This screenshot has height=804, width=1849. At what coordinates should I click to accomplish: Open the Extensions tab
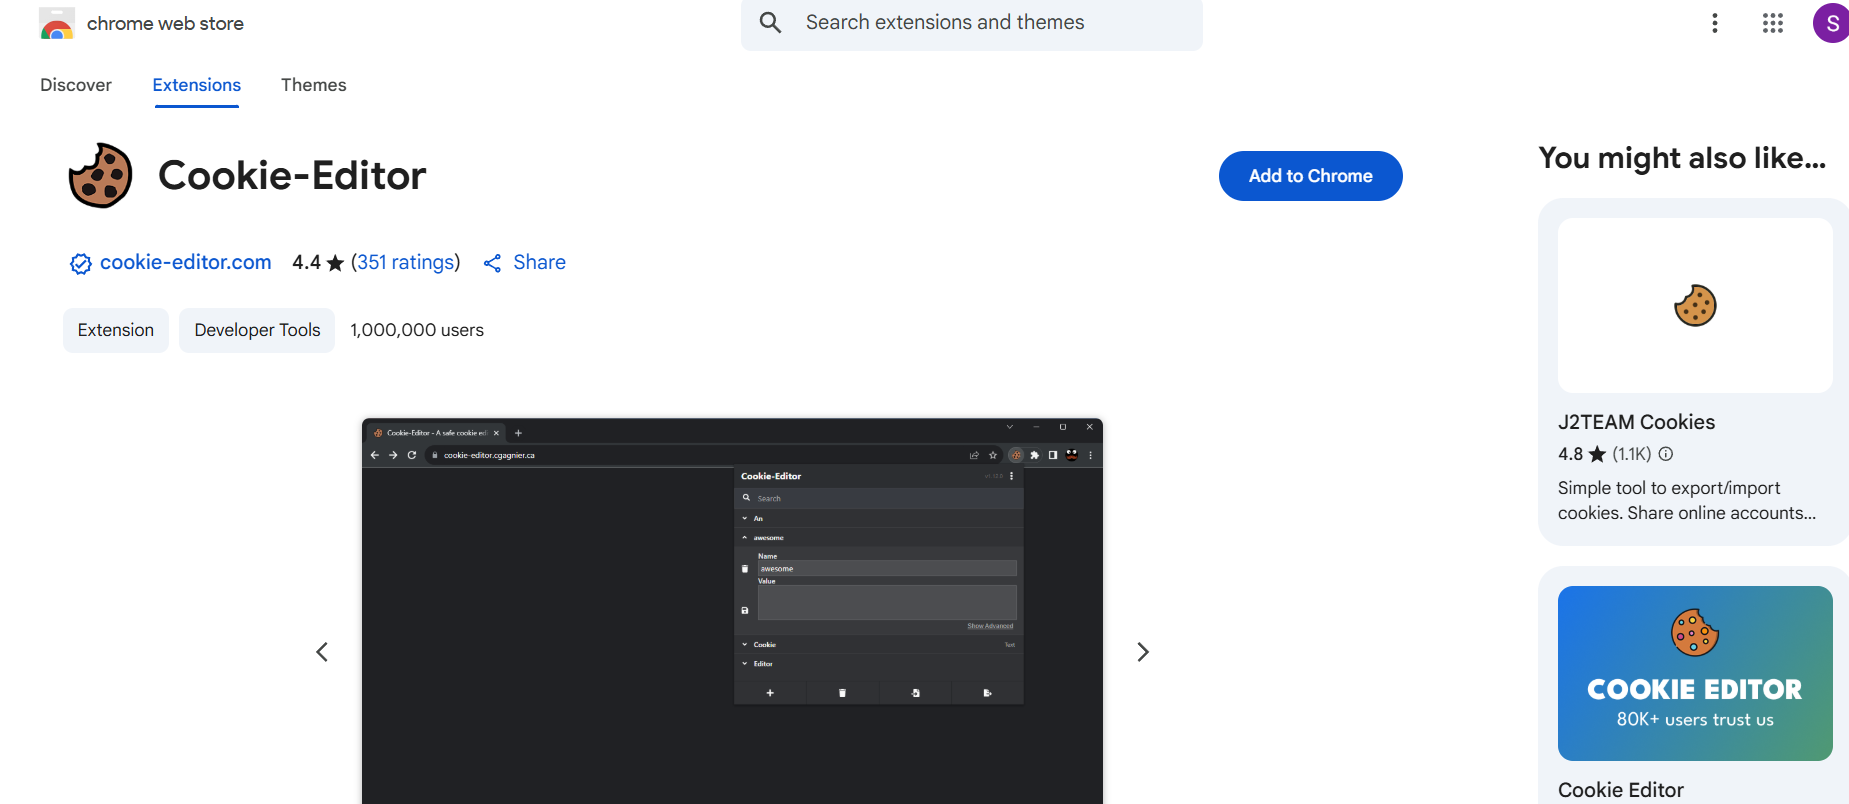point(196,85)
